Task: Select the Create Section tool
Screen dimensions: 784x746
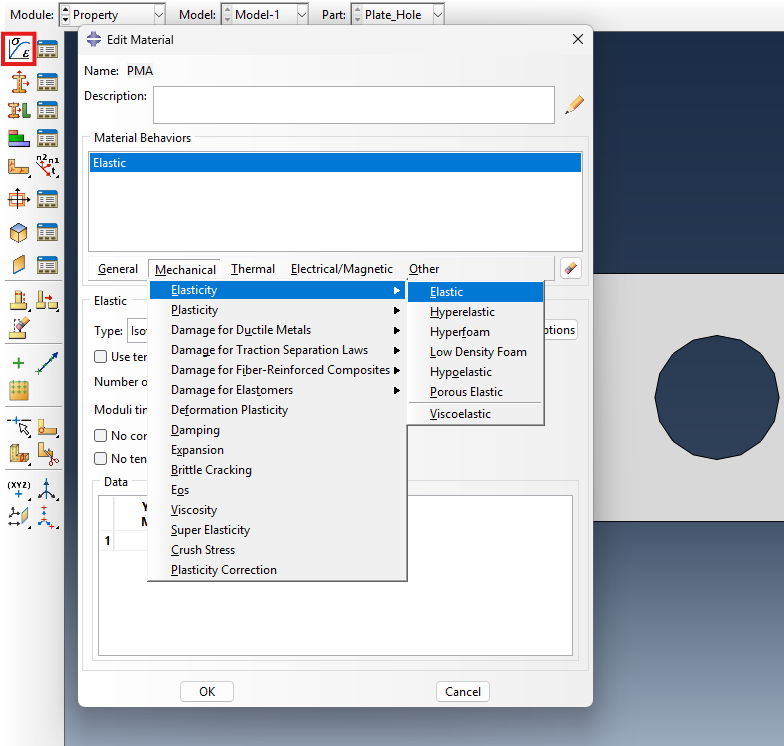Action: click(x=19, y=81)
